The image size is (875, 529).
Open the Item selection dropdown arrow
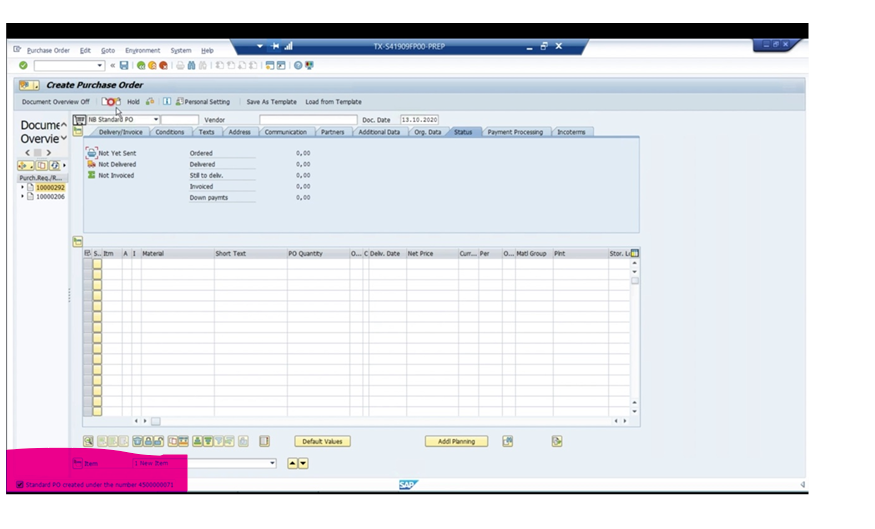click(x=272, y=463)
